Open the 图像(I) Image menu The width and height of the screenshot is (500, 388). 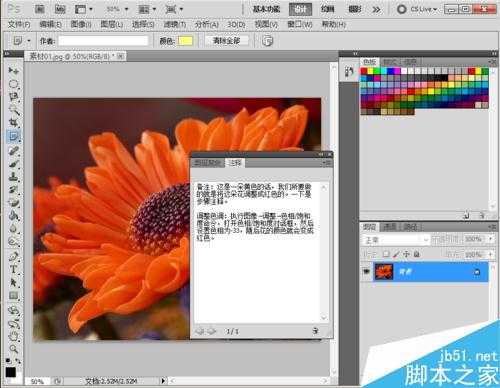pos(81,24)
